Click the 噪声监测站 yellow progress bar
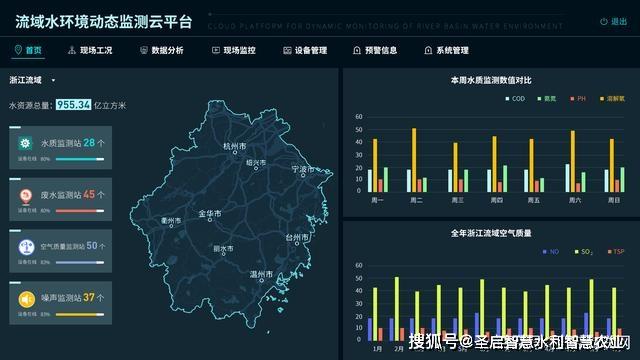This screenshot has height=360, width=640. point(80,315)
